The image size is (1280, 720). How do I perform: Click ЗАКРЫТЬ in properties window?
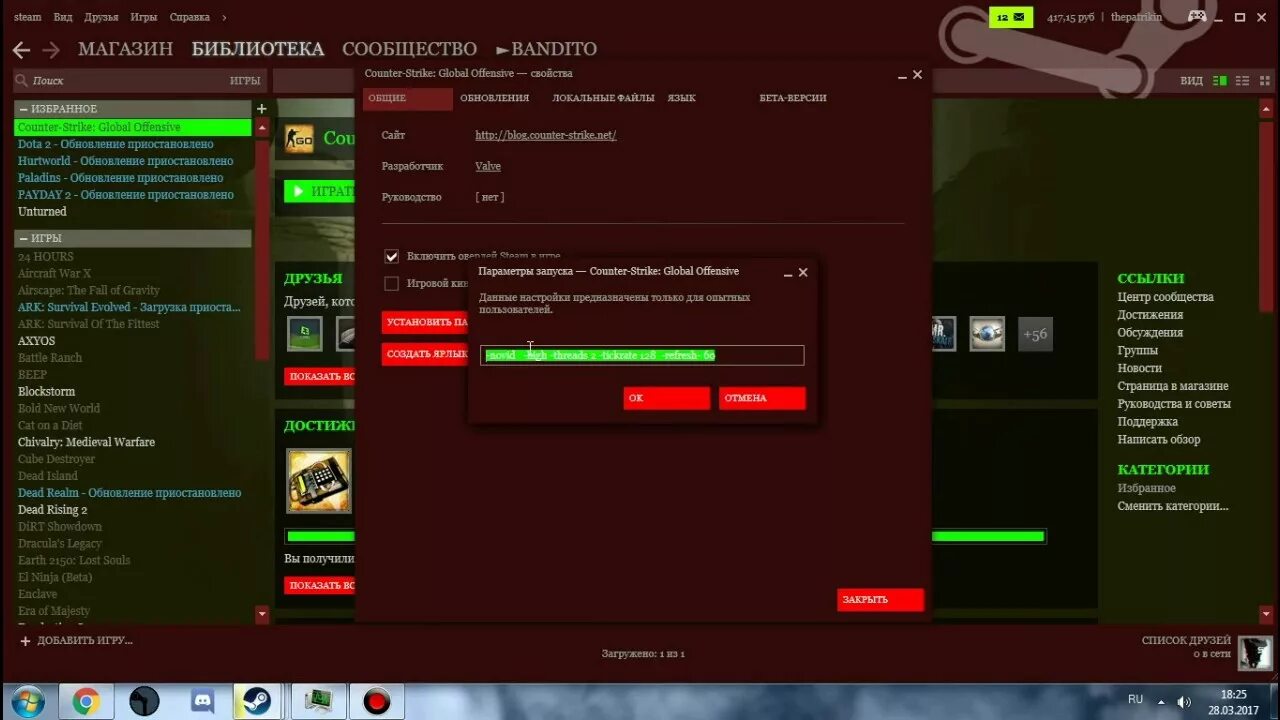click(880, 600)
